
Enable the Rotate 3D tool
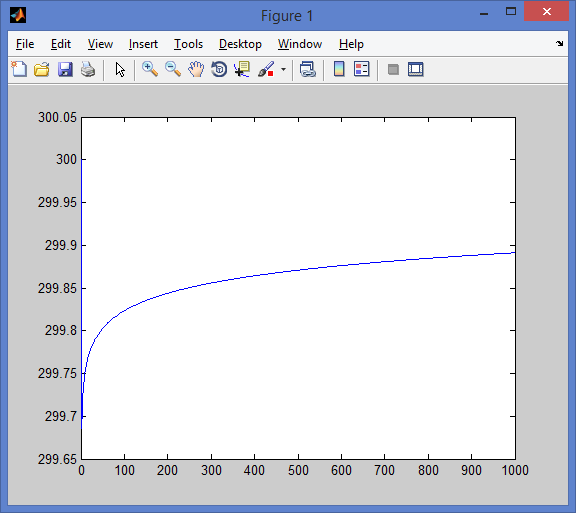(x=219, y=69)
